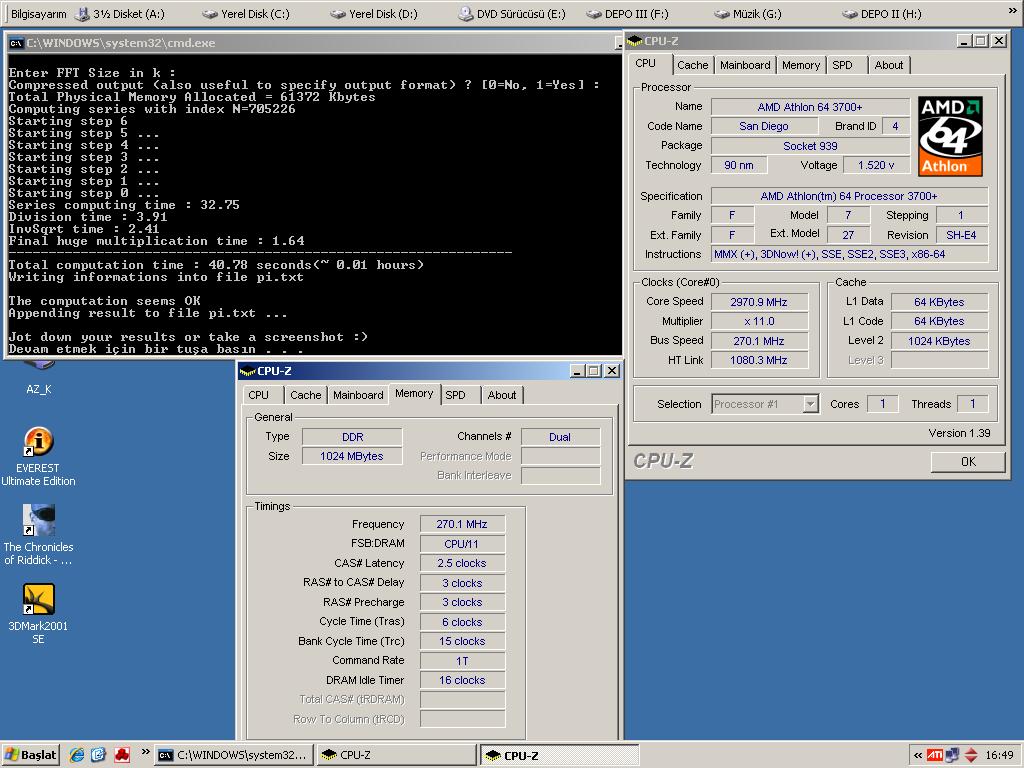The height and width of the screenshot is (768, 1024).
Task: Select Memory tab in Memory window
Action: (x=414, y=394)
